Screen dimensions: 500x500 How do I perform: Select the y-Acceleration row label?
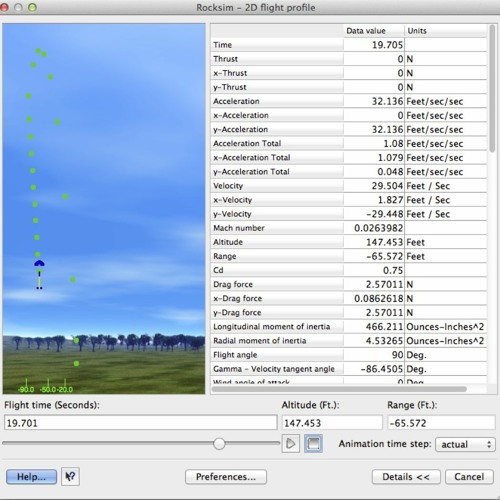[x=241, y=129]
